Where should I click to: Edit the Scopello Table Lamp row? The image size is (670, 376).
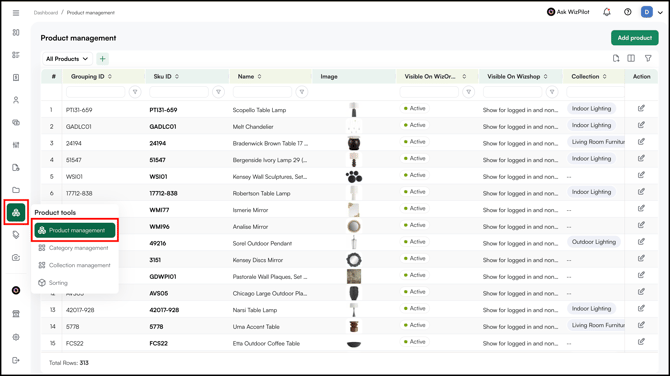pos(641,109)
